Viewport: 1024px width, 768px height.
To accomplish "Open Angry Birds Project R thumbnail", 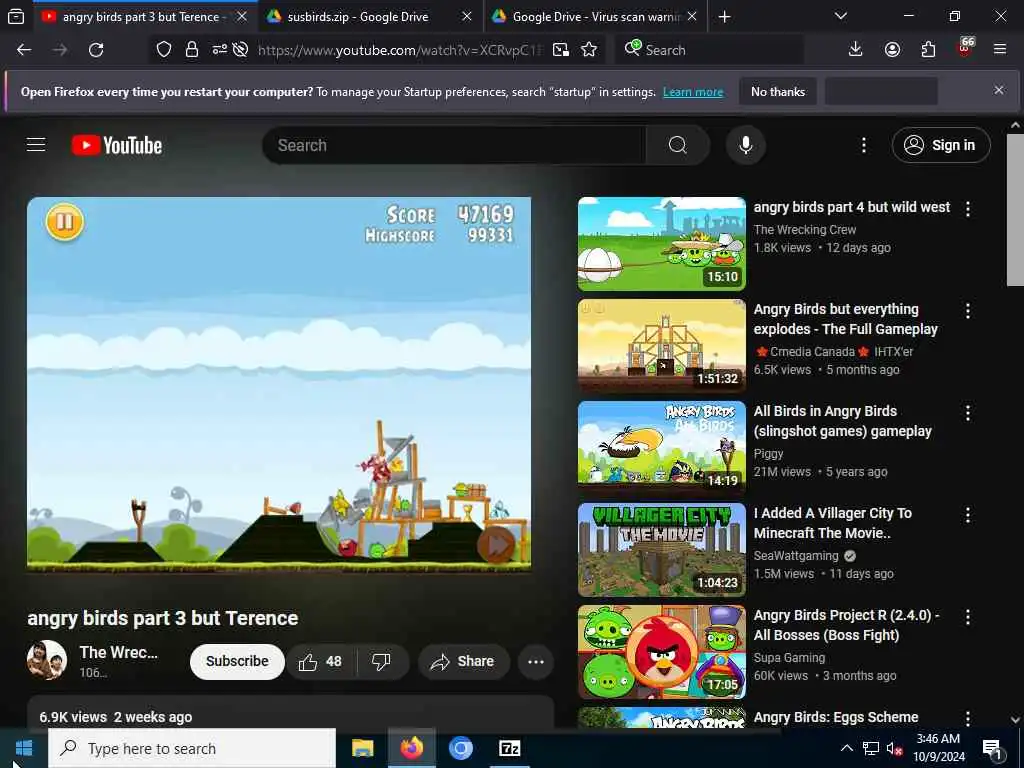I will tap(662, 652).
